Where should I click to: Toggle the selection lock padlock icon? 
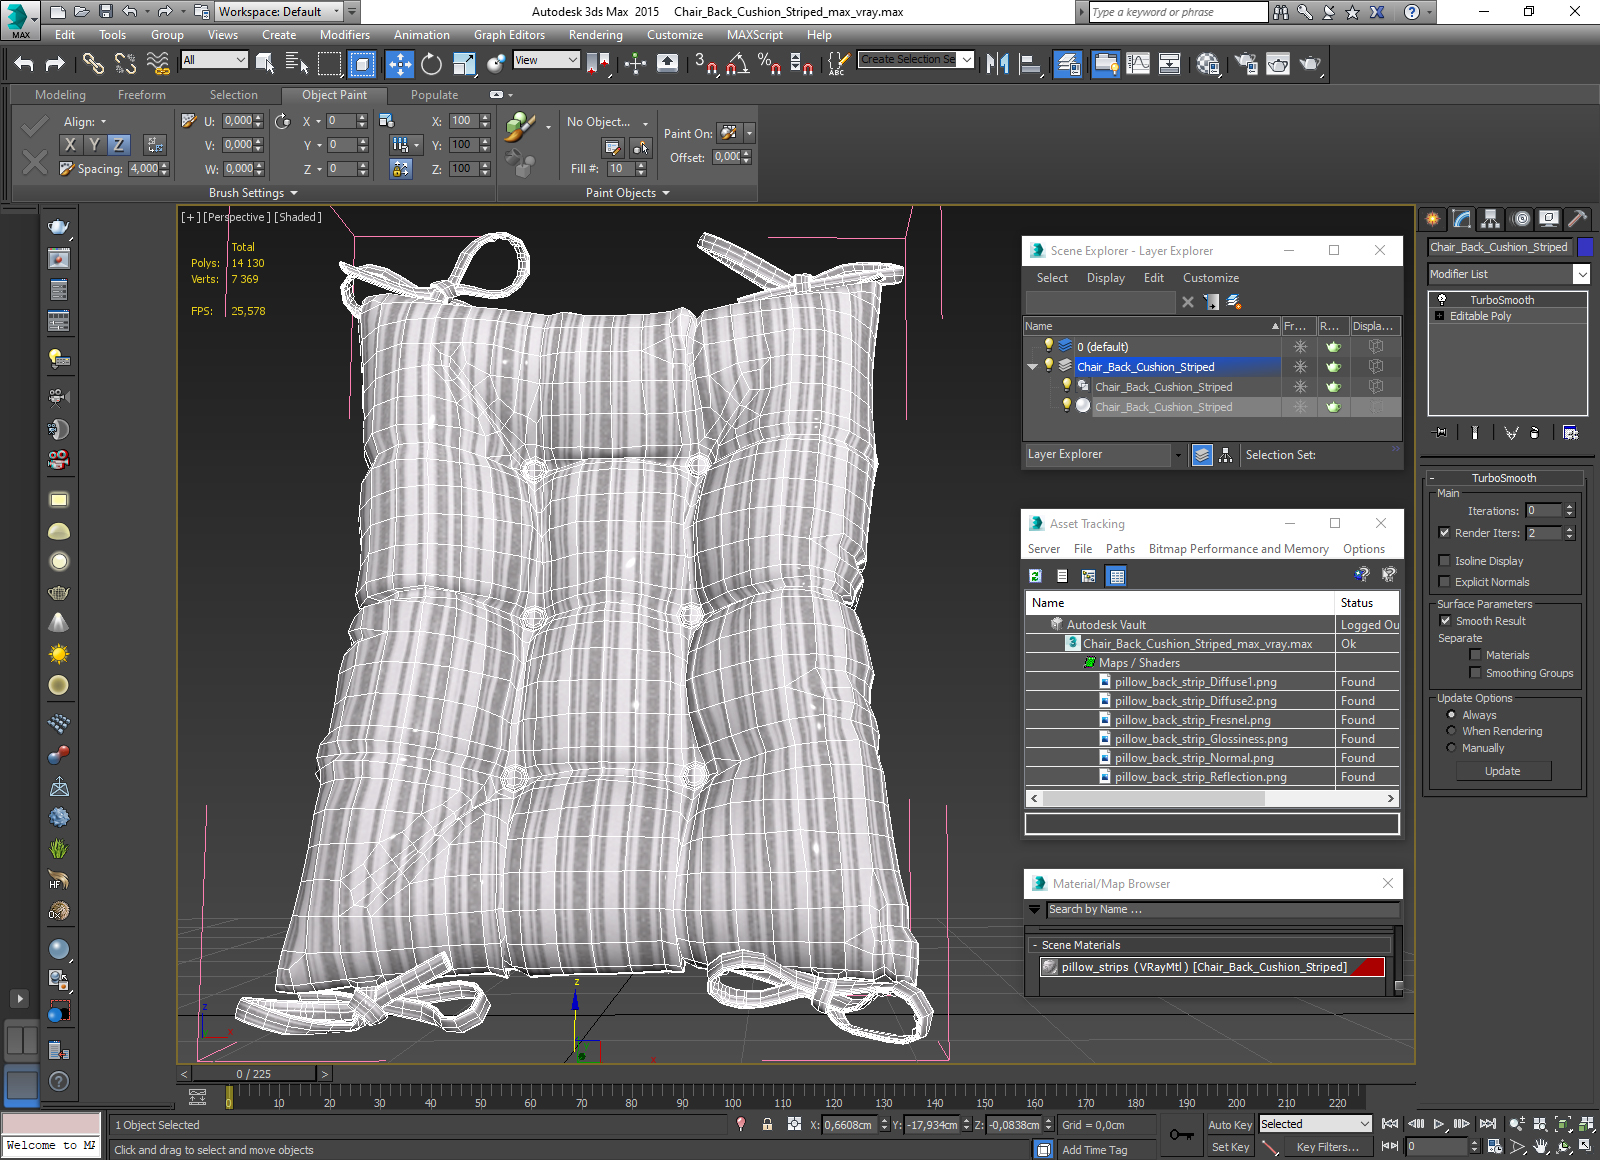[767, 1124]
